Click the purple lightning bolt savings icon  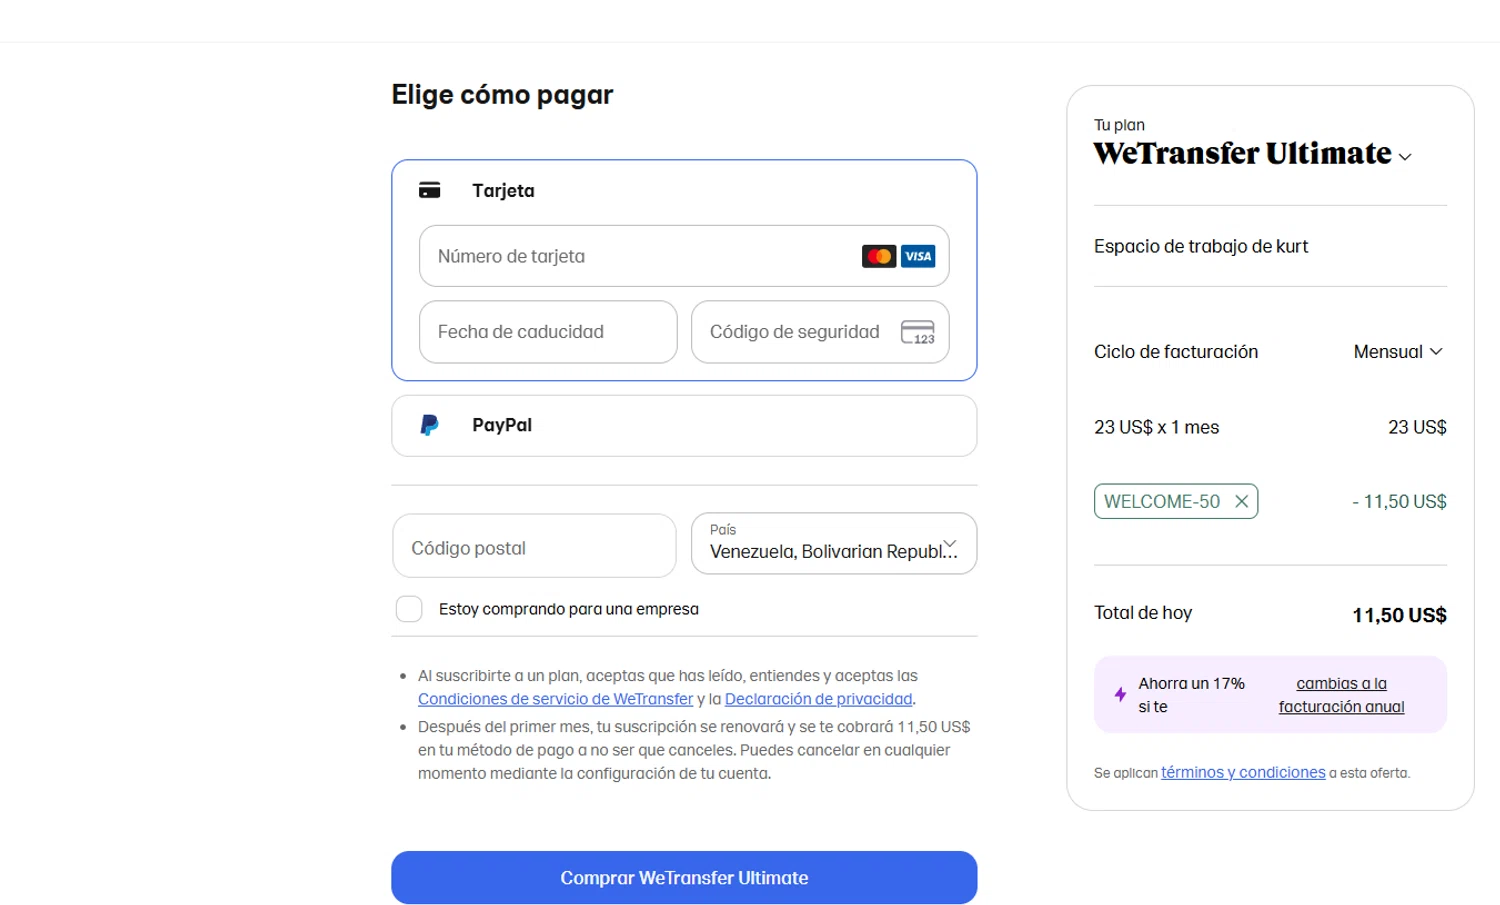click(1120, 694)
